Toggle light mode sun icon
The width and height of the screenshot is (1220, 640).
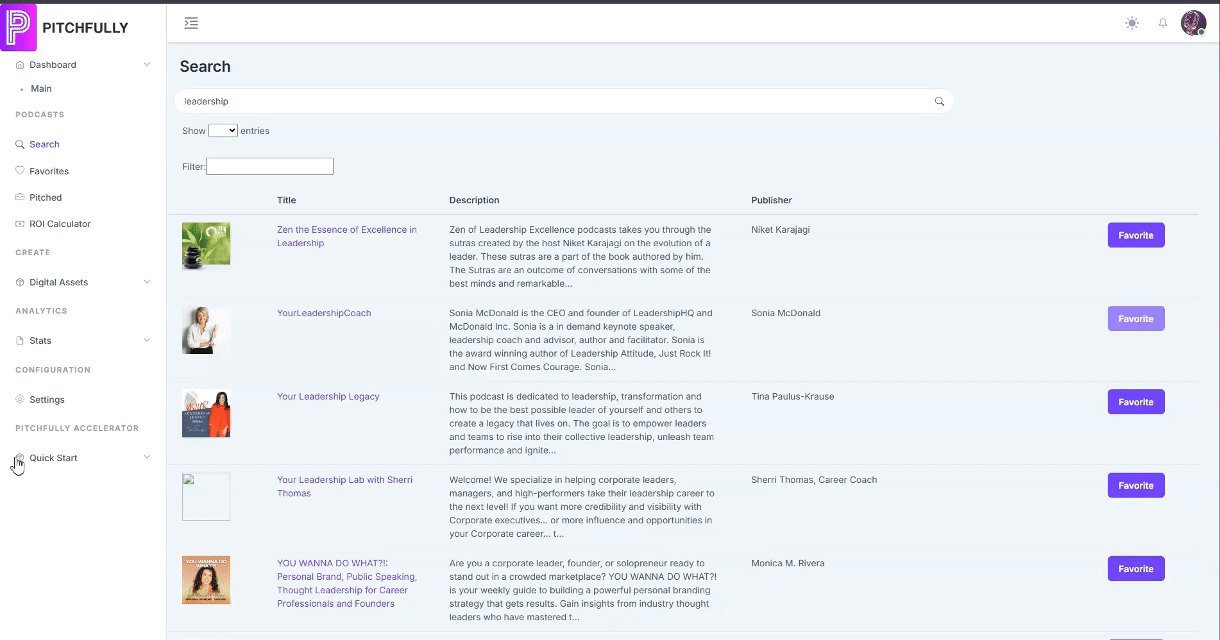(x=1132, y=23)
